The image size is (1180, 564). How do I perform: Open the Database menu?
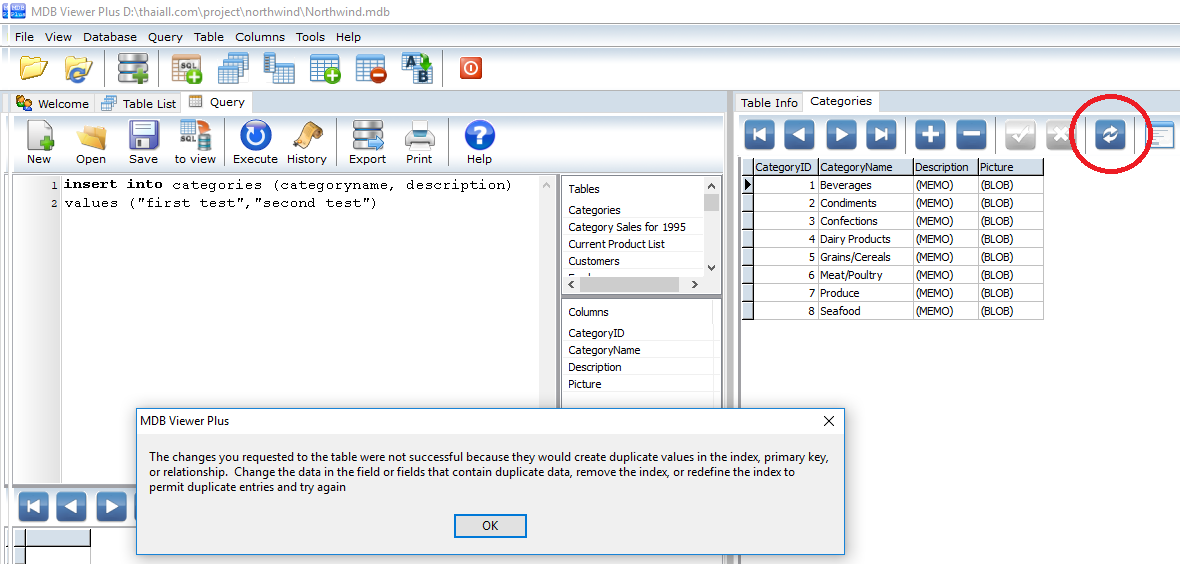(110, 37)
